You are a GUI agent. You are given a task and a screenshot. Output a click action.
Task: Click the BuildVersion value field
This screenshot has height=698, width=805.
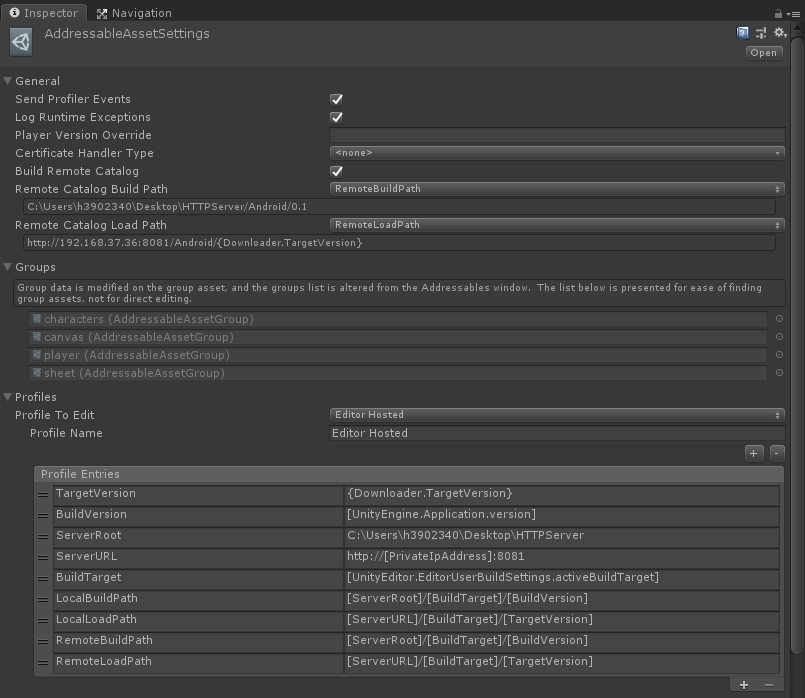pos(562,515)
